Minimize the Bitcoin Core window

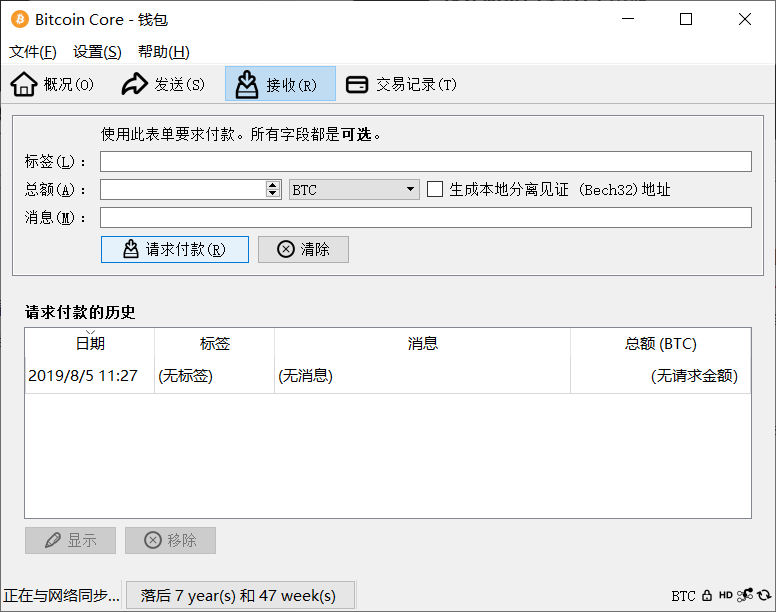click(628, 19)
